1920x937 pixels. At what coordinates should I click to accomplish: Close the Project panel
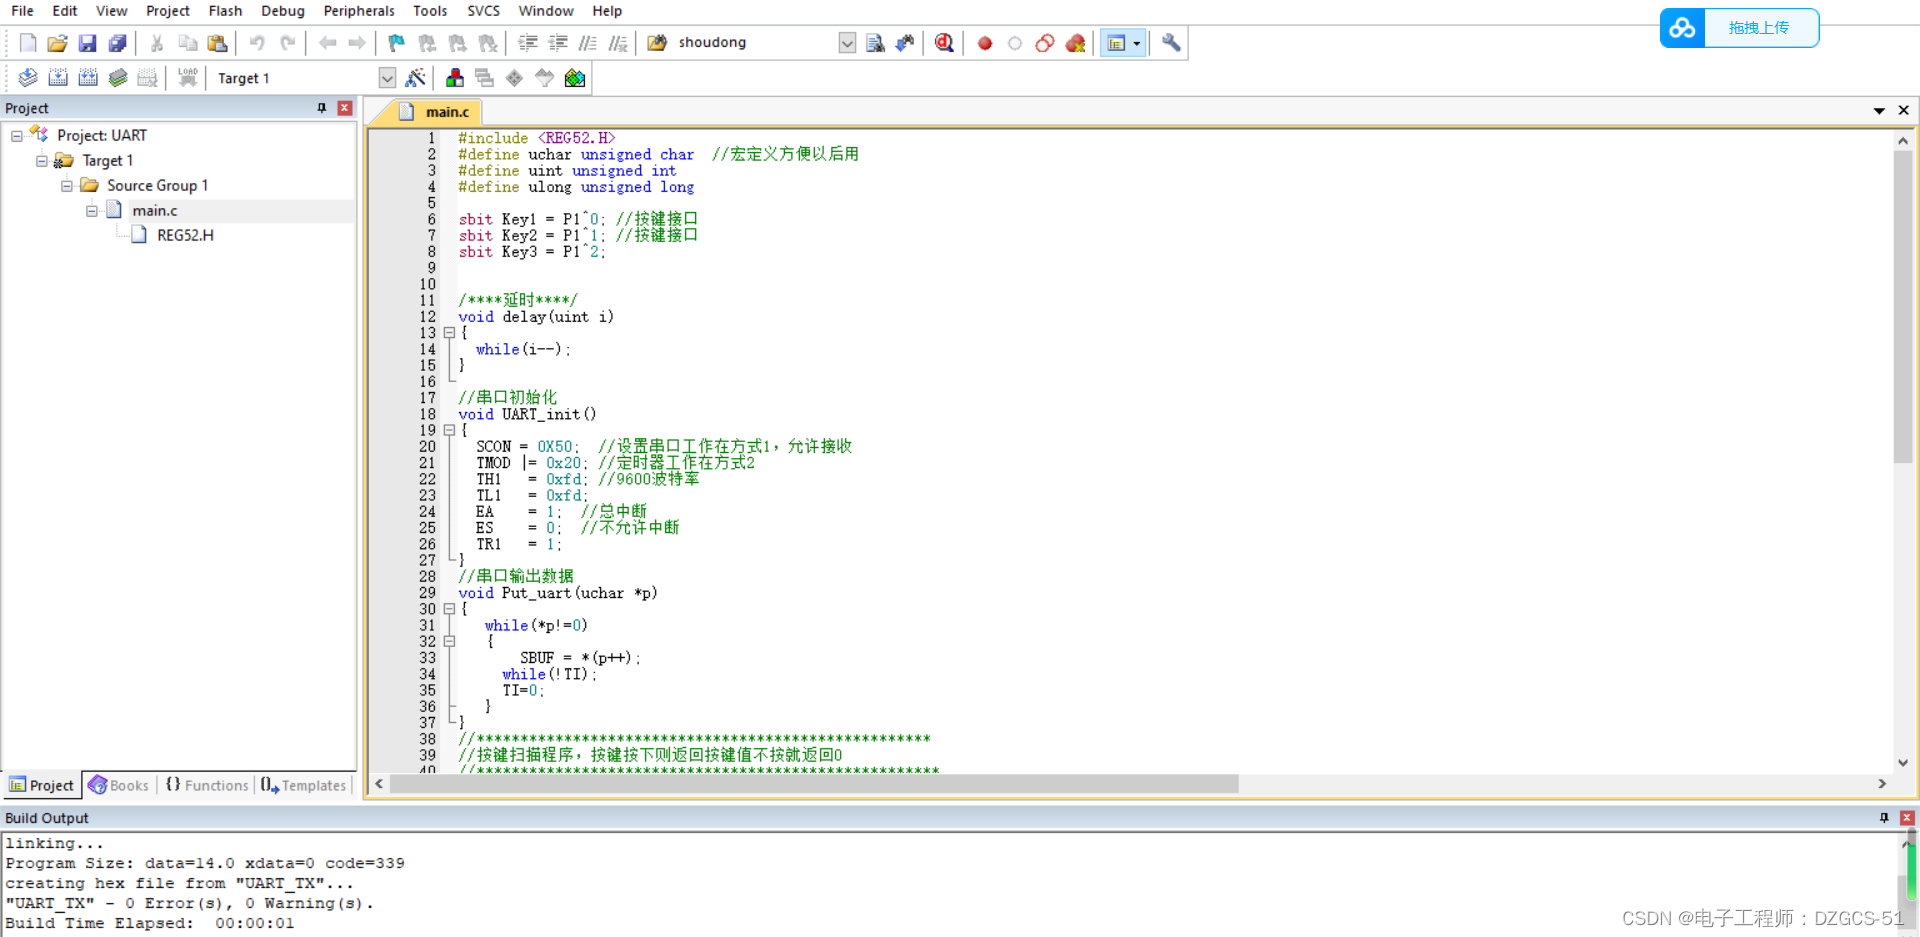[x=345, y=108]
